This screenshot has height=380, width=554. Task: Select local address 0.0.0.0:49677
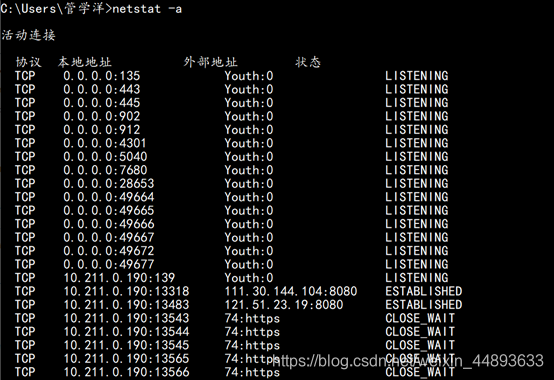[x=109, y=264]
